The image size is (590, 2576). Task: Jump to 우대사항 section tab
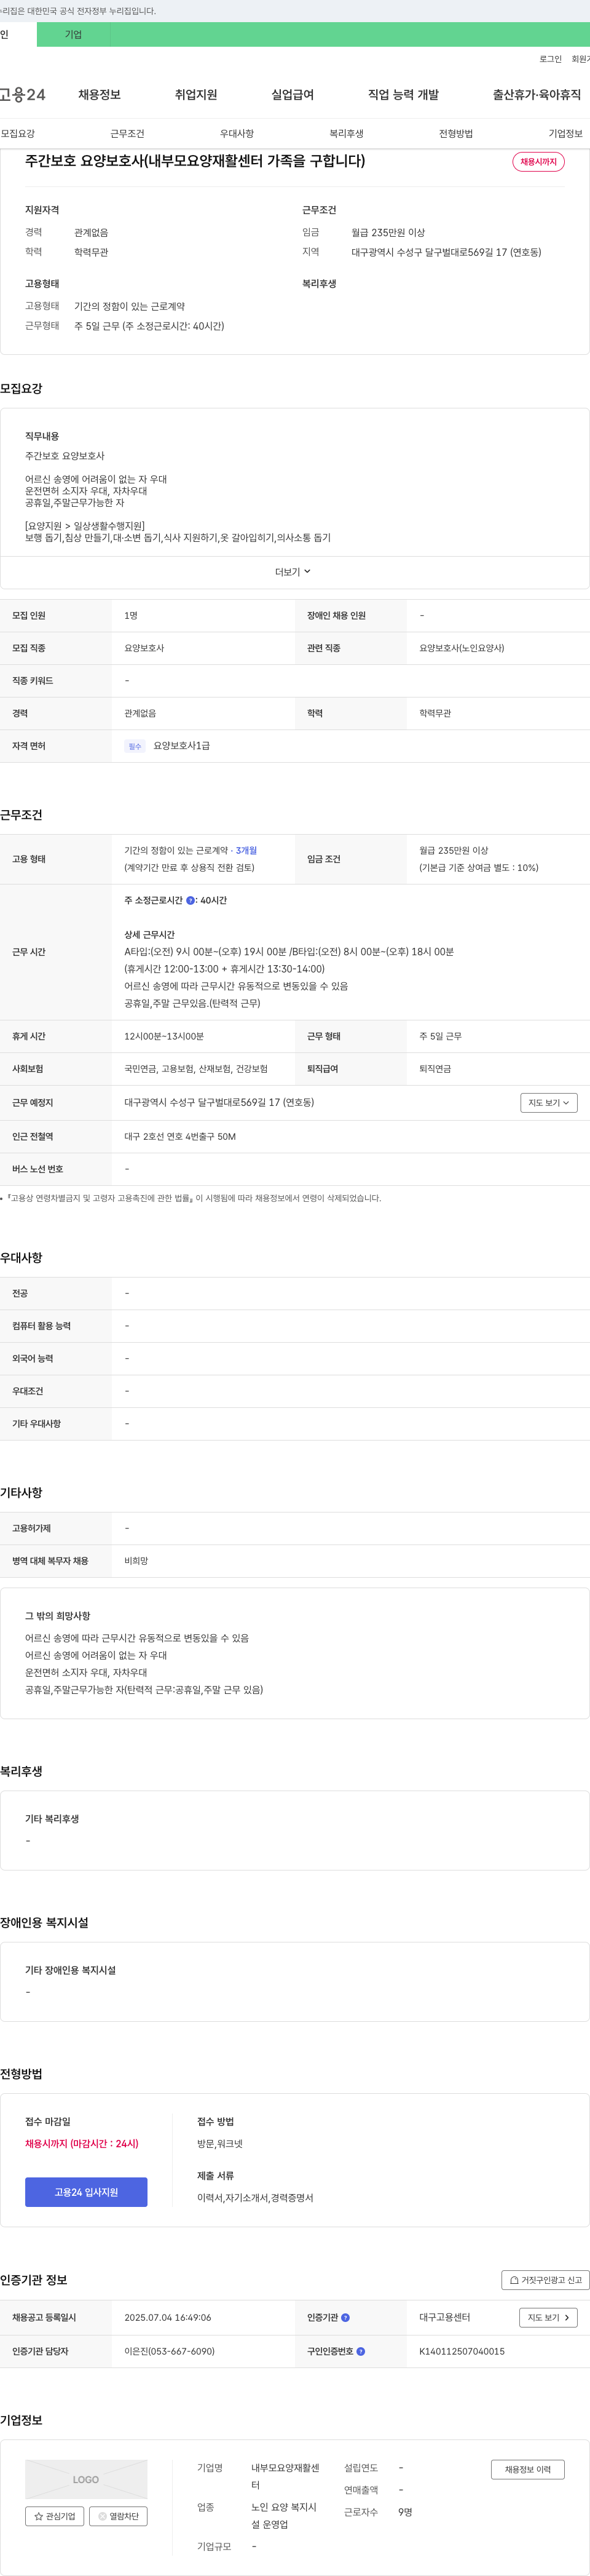(x=237, y=134)
